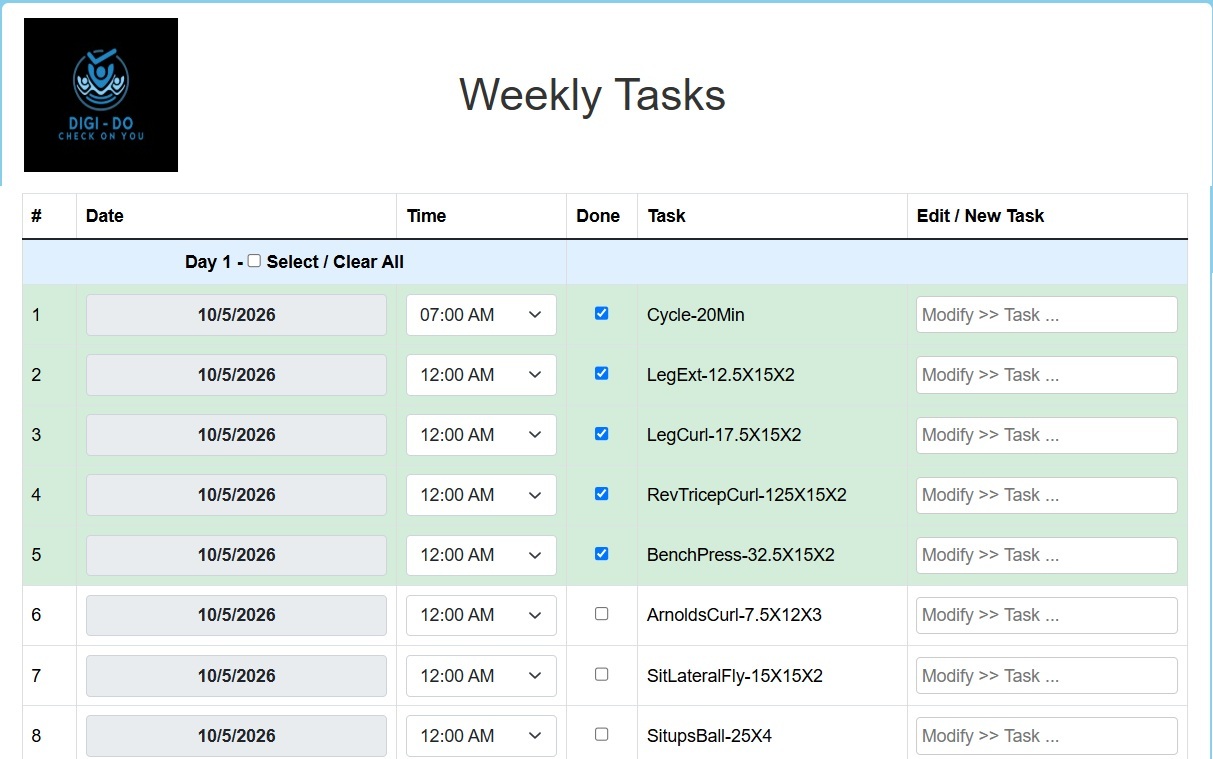Focus Modify Task field for ArnoldsCurl-7.5X12X3
The image size is (1213, 759).
point(1047,615)
